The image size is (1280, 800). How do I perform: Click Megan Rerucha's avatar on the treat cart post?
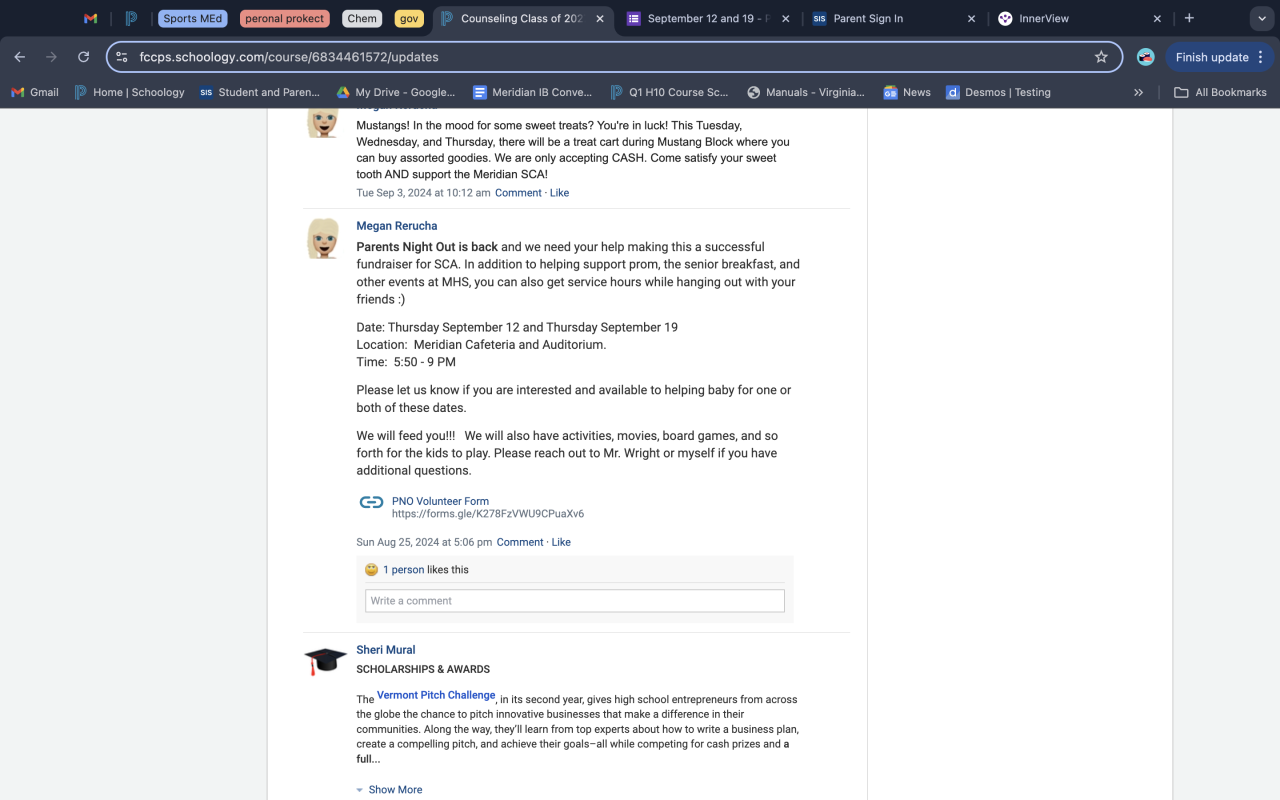323,122
